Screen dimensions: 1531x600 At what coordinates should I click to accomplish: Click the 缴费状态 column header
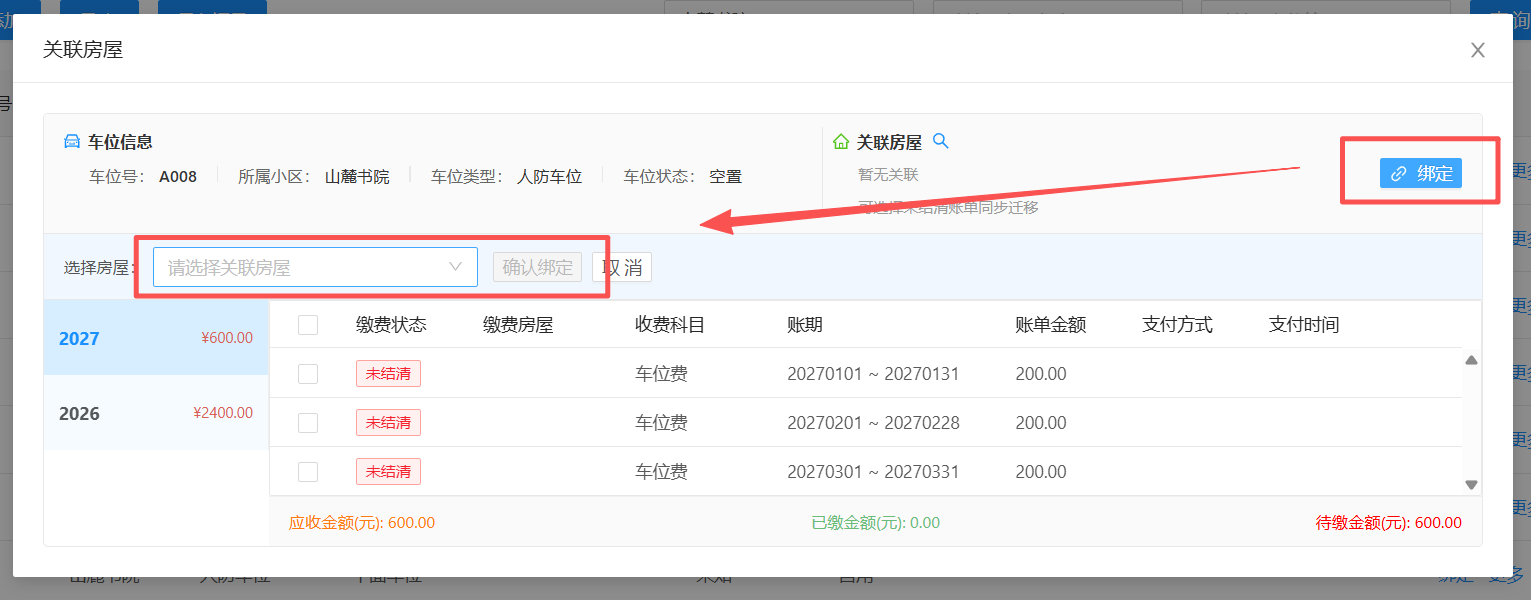[391, 325]
